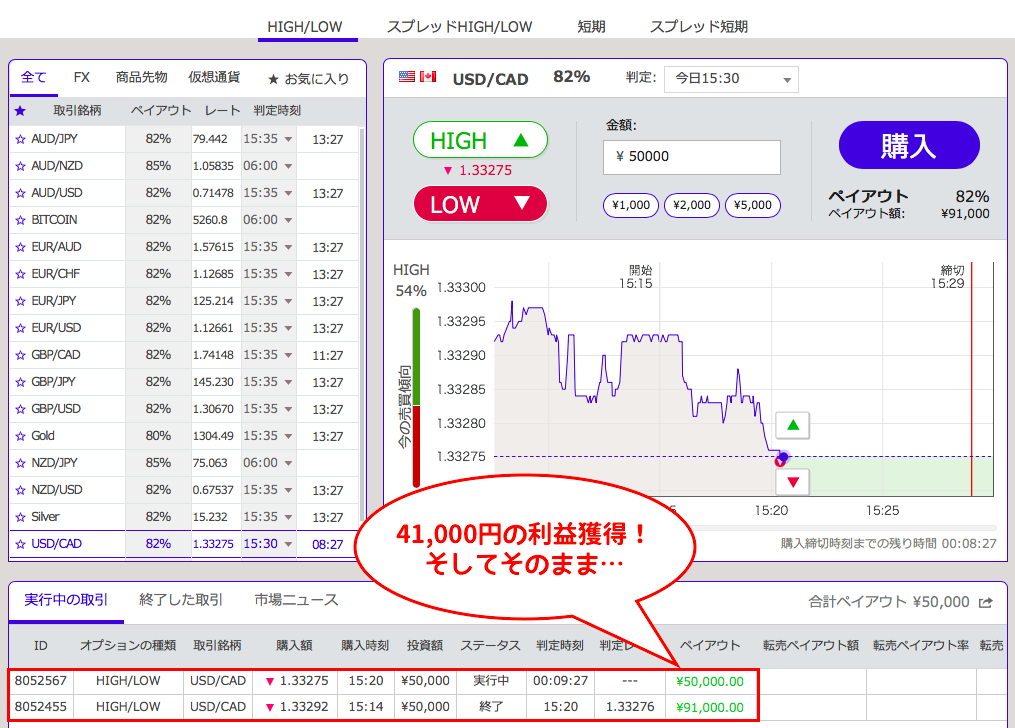
Task: Favorite the AUD/JPY row with its star
Action: click(20, 139)
